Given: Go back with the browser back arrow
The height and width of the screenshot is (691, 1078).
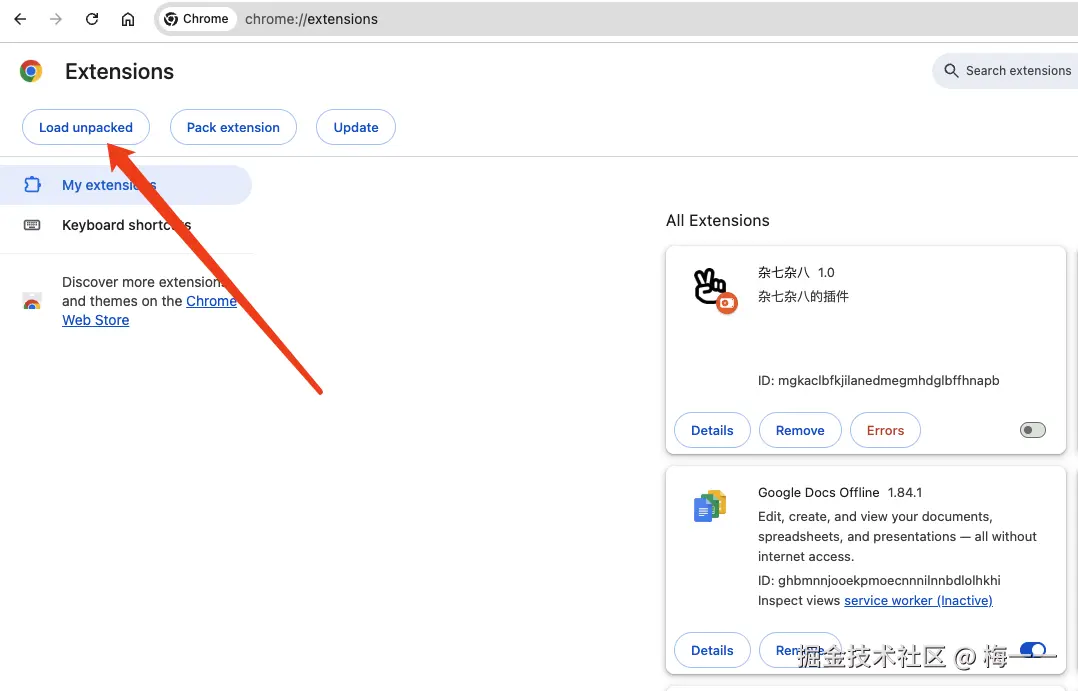Looking at the screenshot, I should [x=20, y=19].
